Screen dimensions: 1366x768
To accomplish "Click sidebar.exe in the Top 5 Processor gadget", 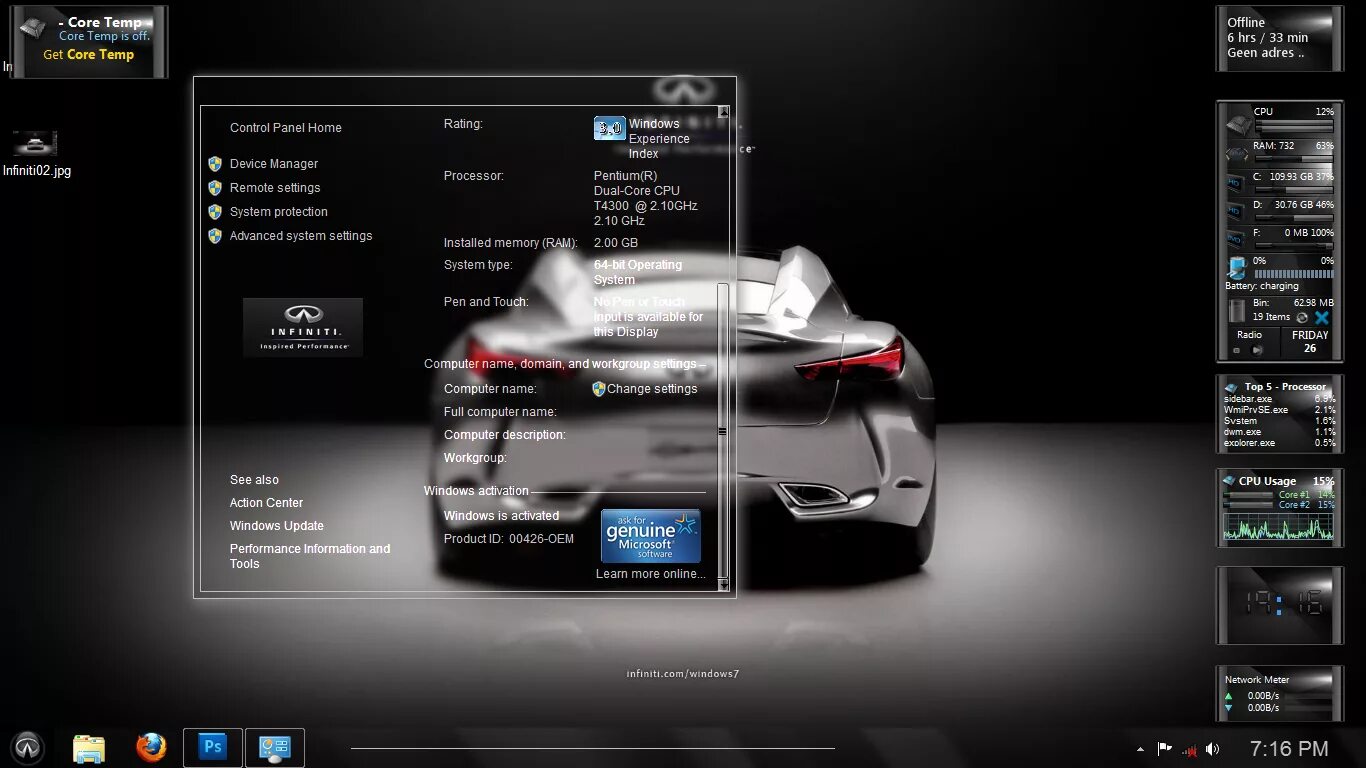I will click(x=1249, y=399).
